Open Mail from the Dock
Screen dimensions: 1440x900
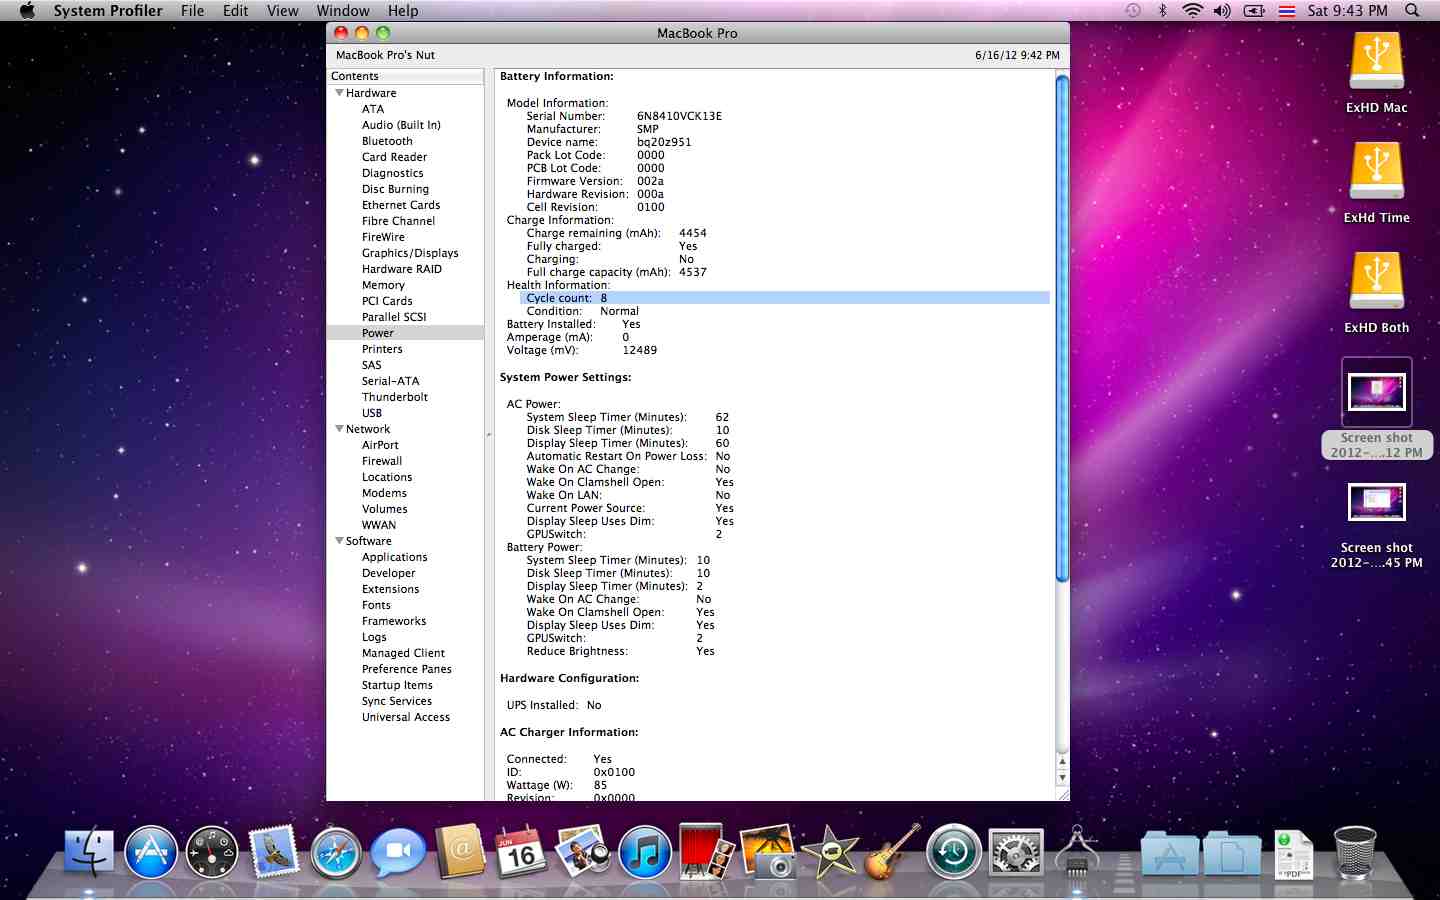tap(274, 851)
